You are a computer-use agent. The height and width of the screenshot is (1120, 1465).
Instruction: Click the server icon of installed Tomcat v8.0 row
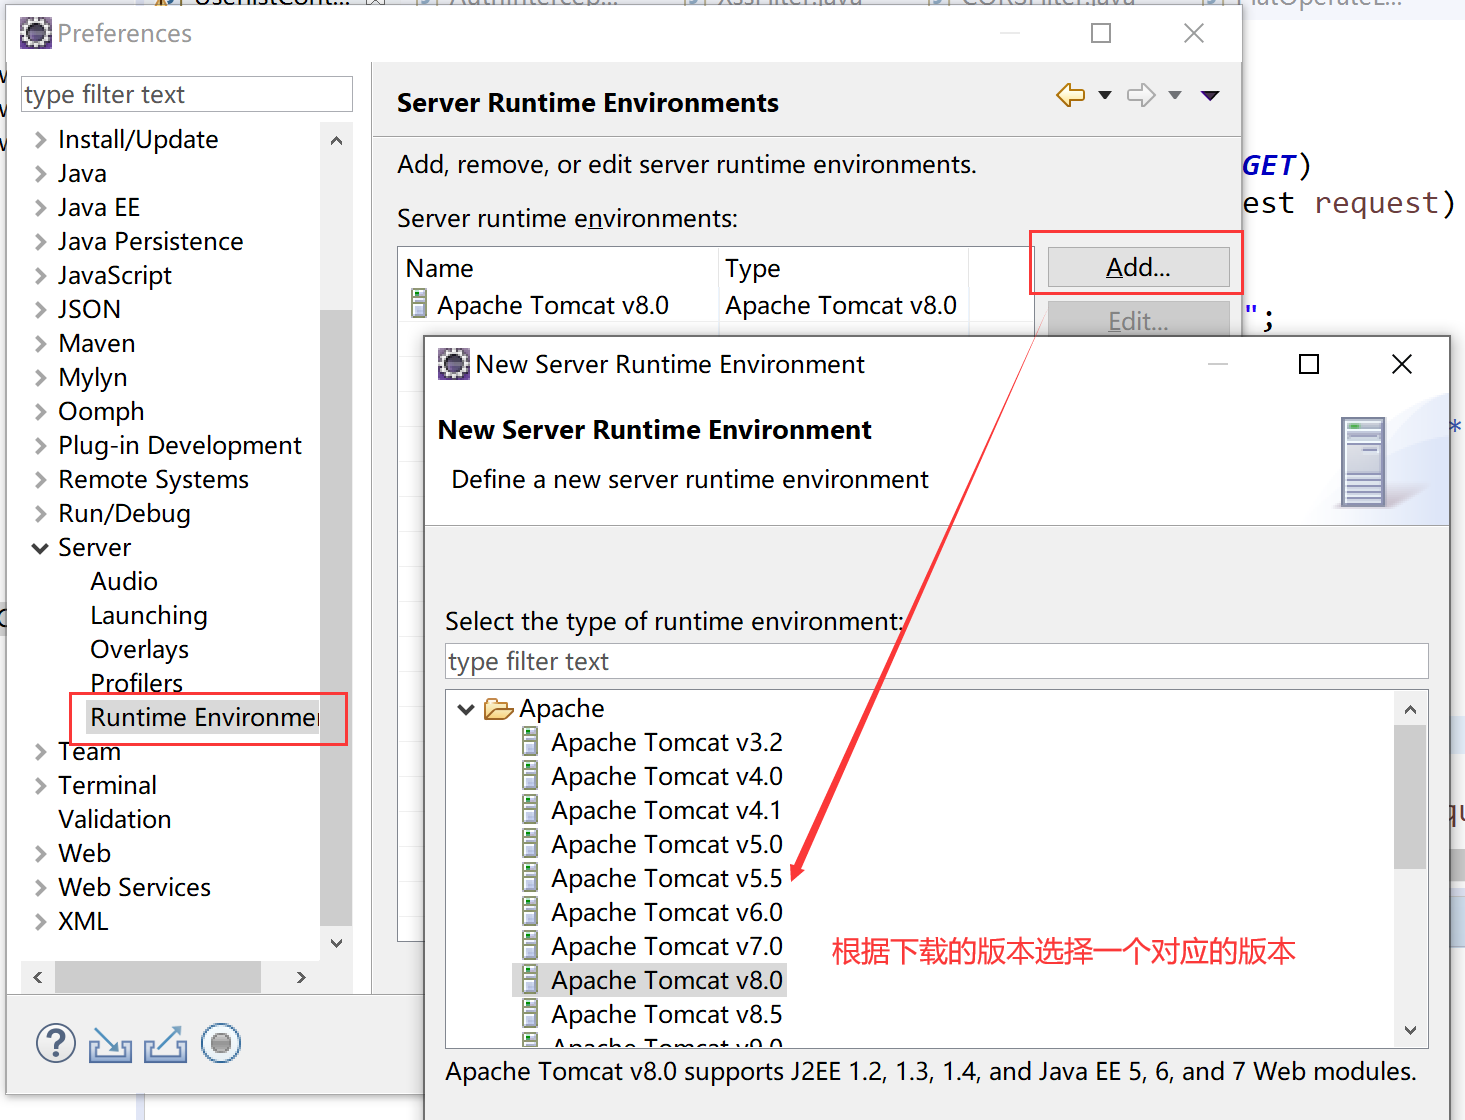(x=419, y=304)
